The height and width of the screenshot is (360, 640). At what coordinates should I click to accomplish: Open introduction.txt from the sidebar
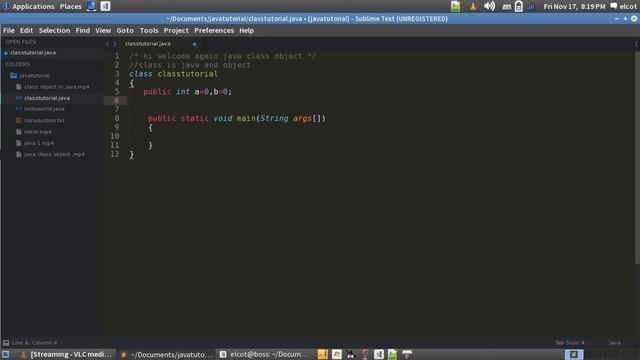coord(44,121)
